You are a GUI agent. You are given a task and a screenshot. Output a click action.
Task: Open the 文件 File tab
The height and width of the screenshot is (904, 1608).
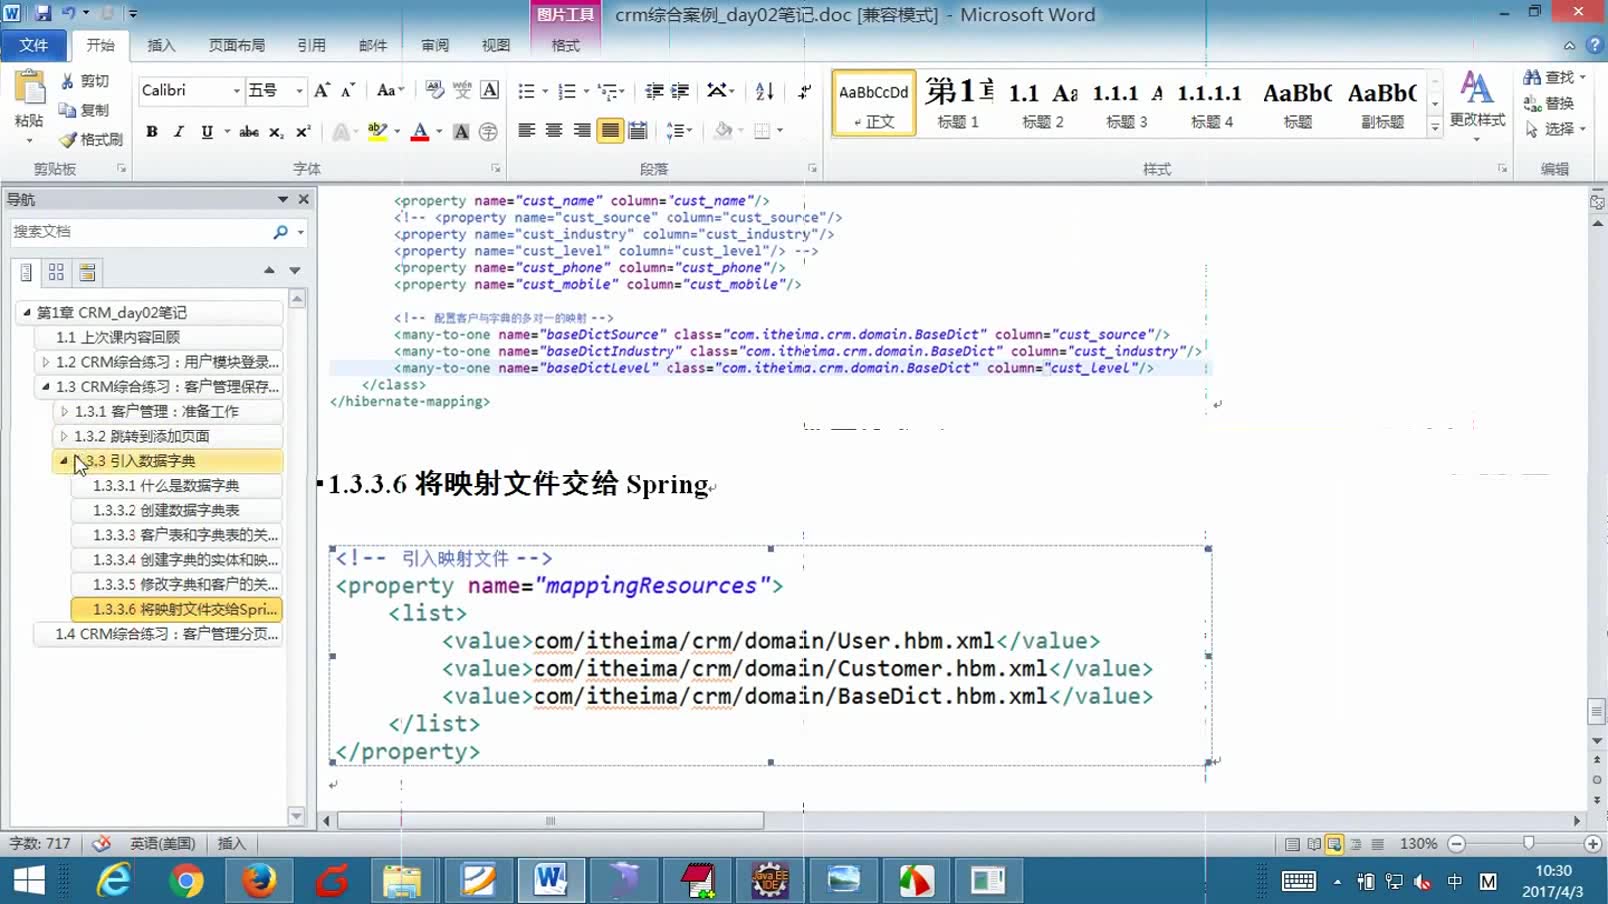click(x=34, y=45)
